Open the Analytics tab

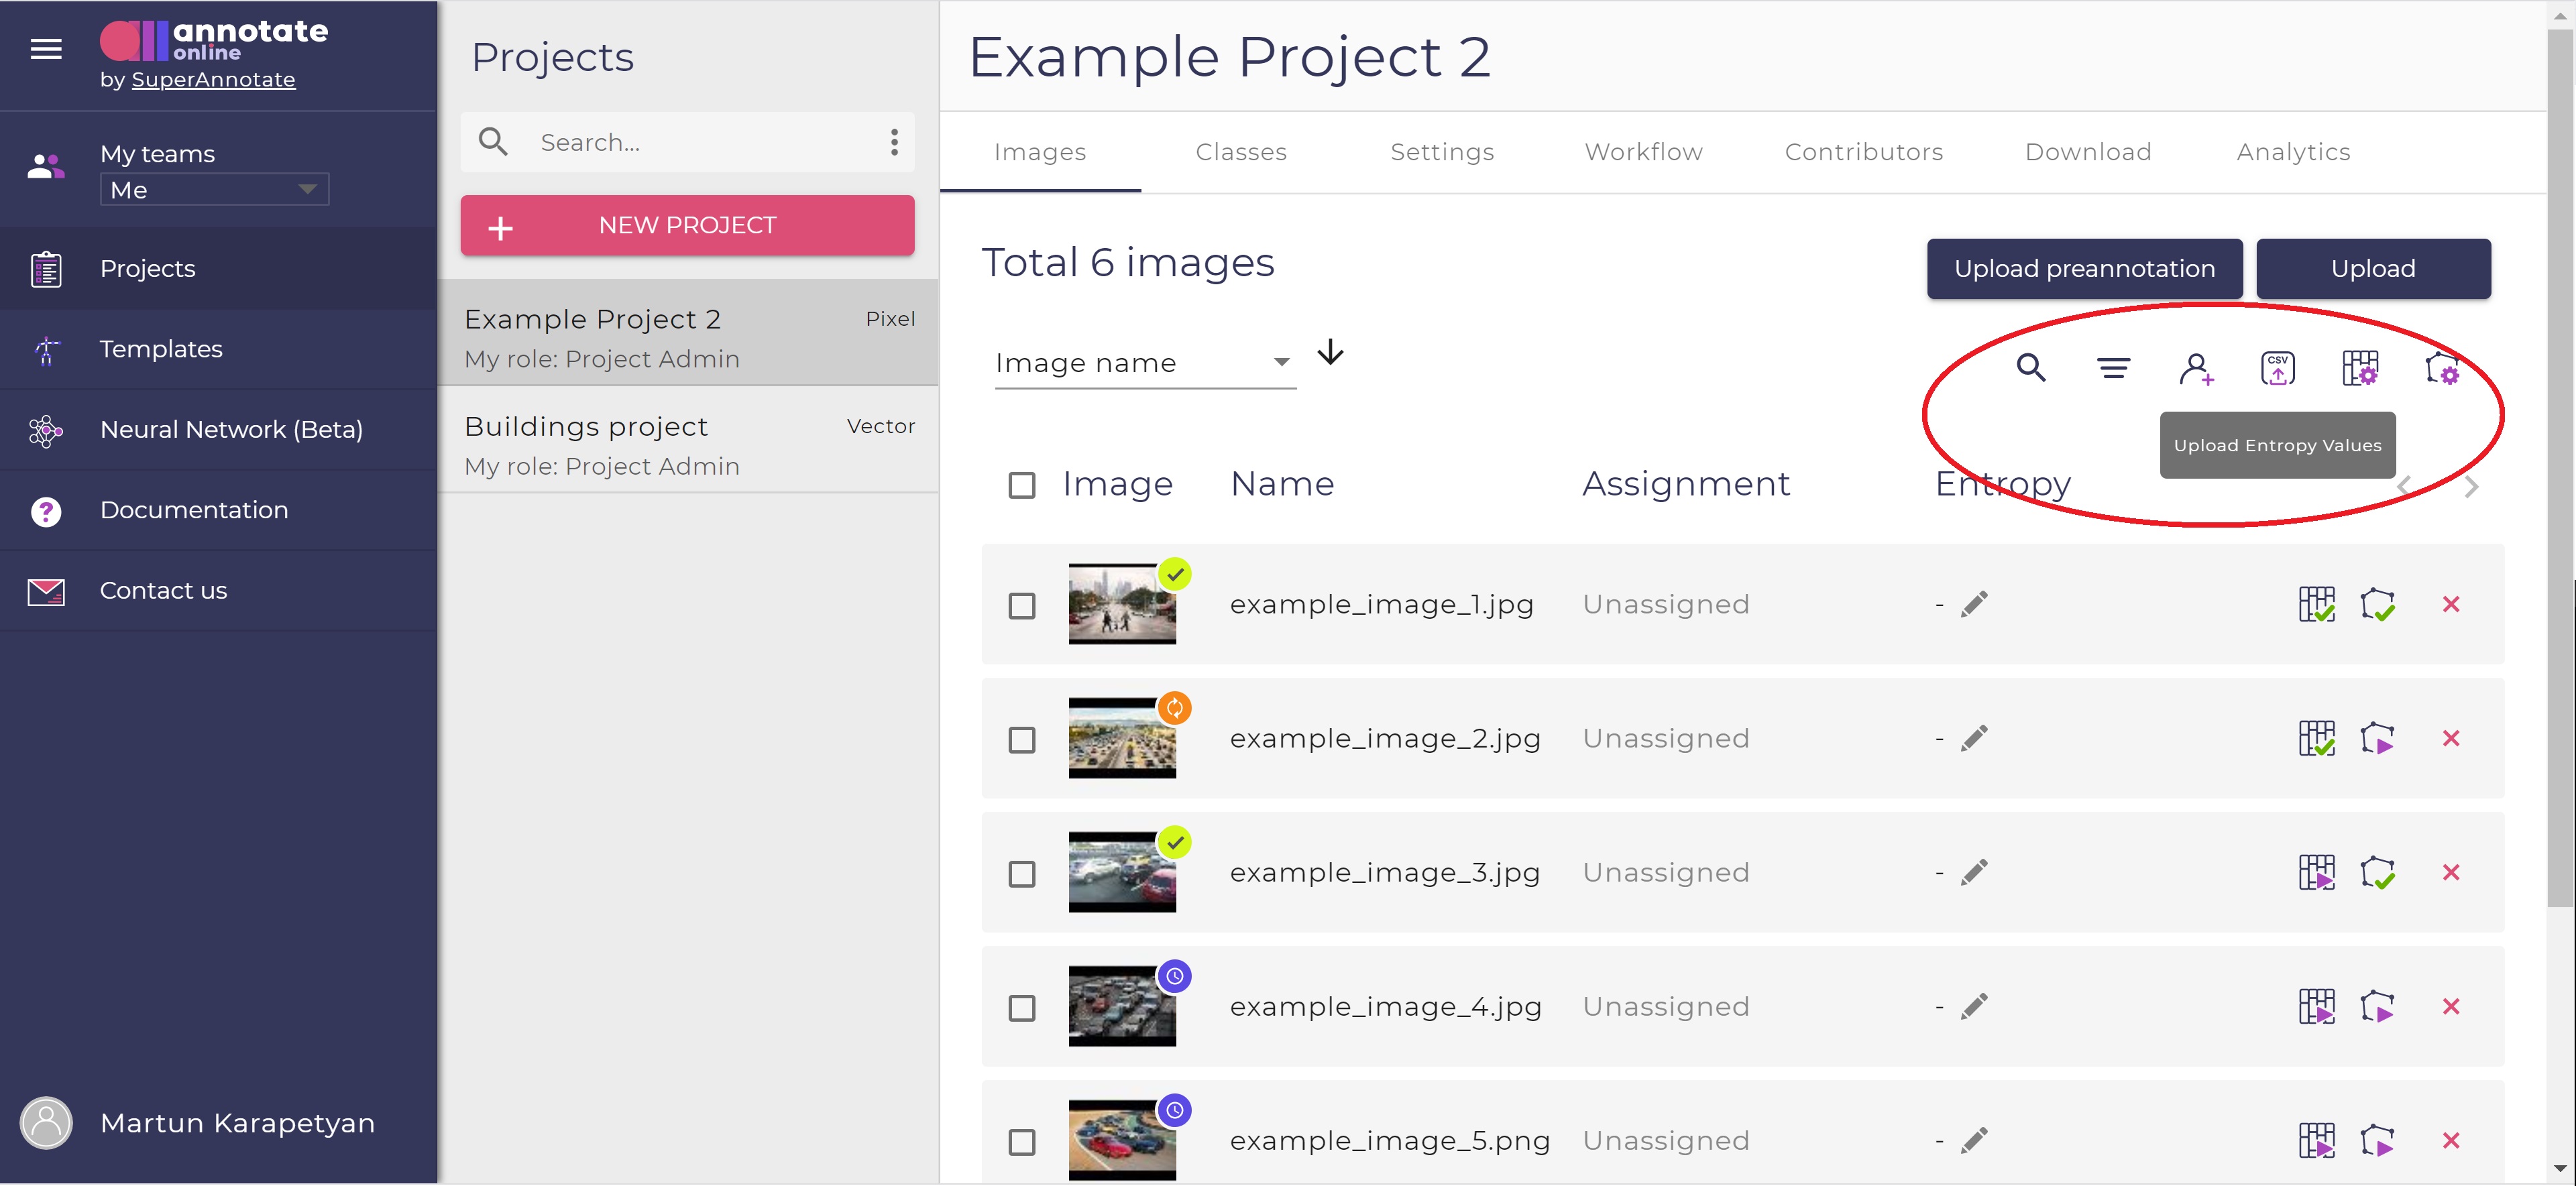(x=2292, y=152)
